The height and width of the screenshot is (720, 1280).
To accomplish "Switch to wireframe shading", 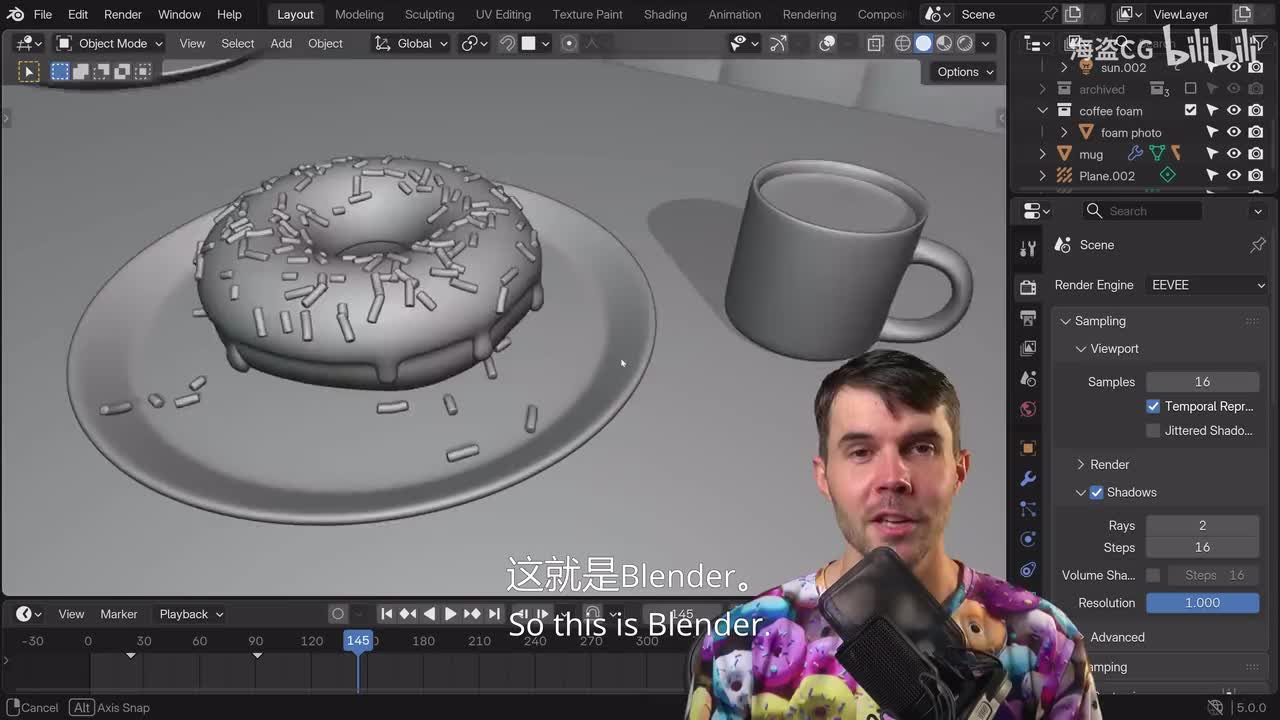I will pos(902,43).
